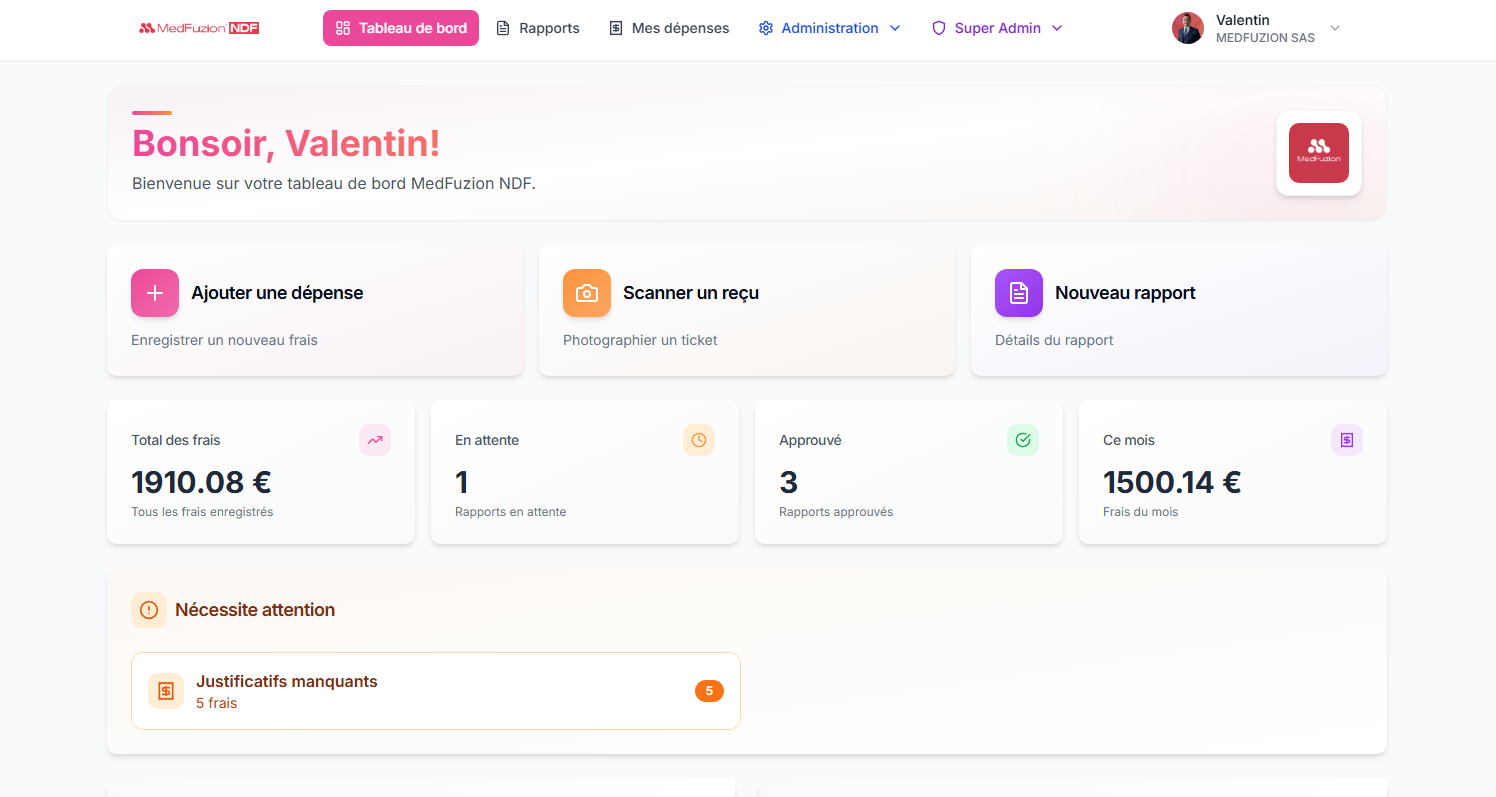Click the clock icon on the En attente card
This screenshot has width=1496, height=797.
pos(698,439)
